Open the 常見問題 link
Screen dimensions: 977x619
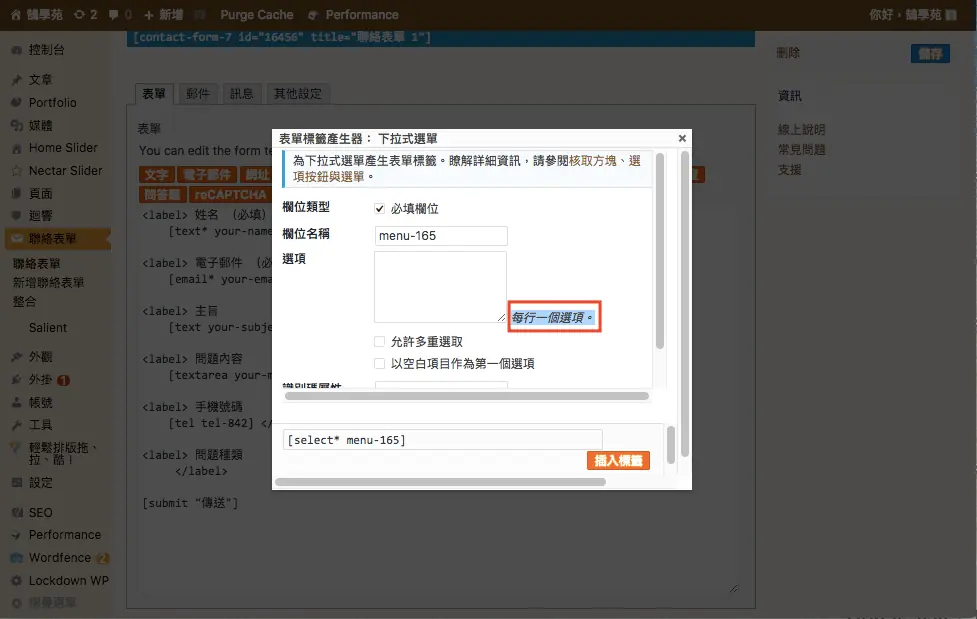click(801, 150)
